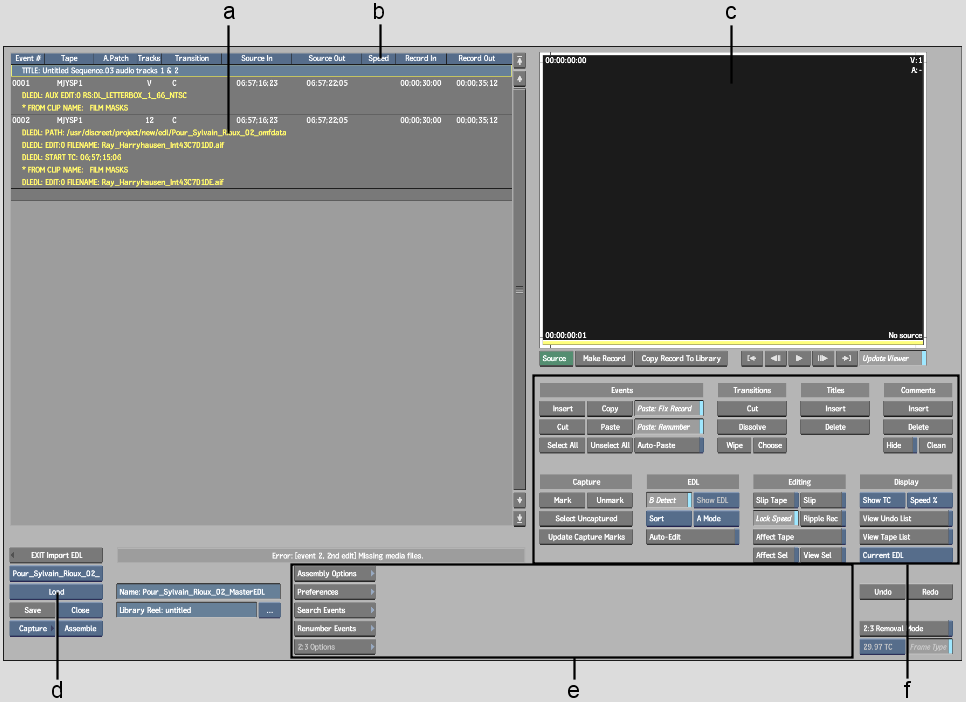
Task: Toggle the Auto-Edit option
Action: point(692,537)
